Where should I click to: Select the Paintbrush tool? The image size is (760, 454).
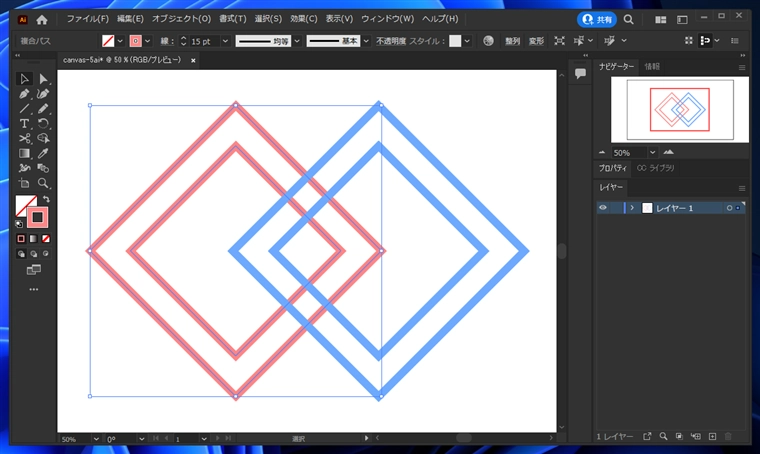pos(43,109)
